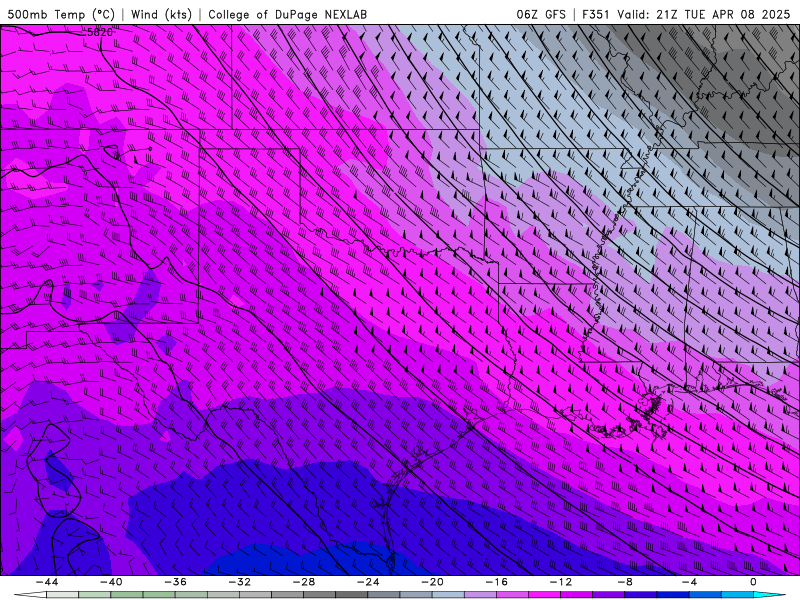Screen dimensions: 800x600
Task: Click the -40 colorbar tick label
Action: point(111,582)
